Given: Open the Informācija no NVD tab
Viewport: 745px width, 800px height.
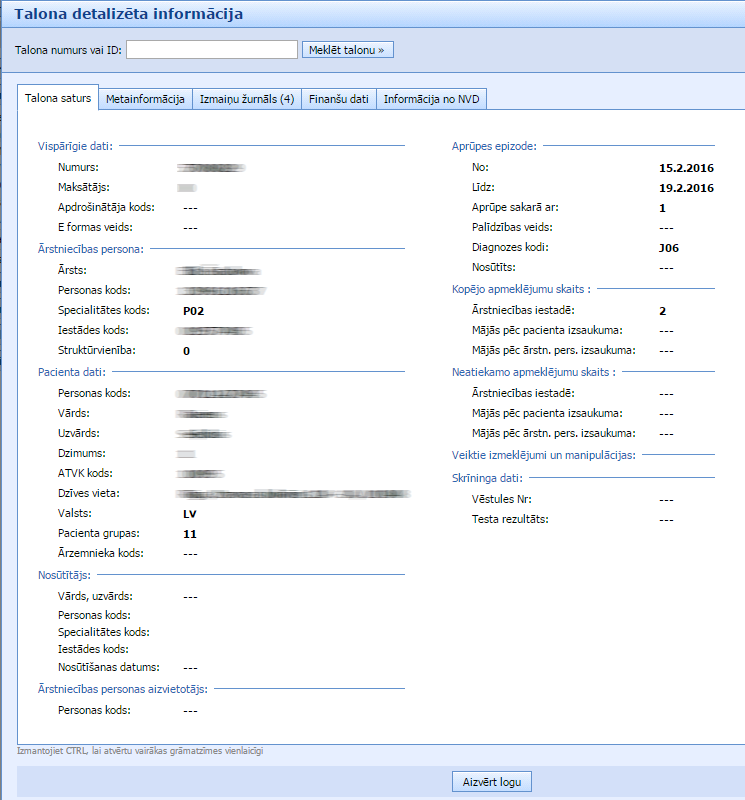Looking at the screenshot, I should point(432,99).
